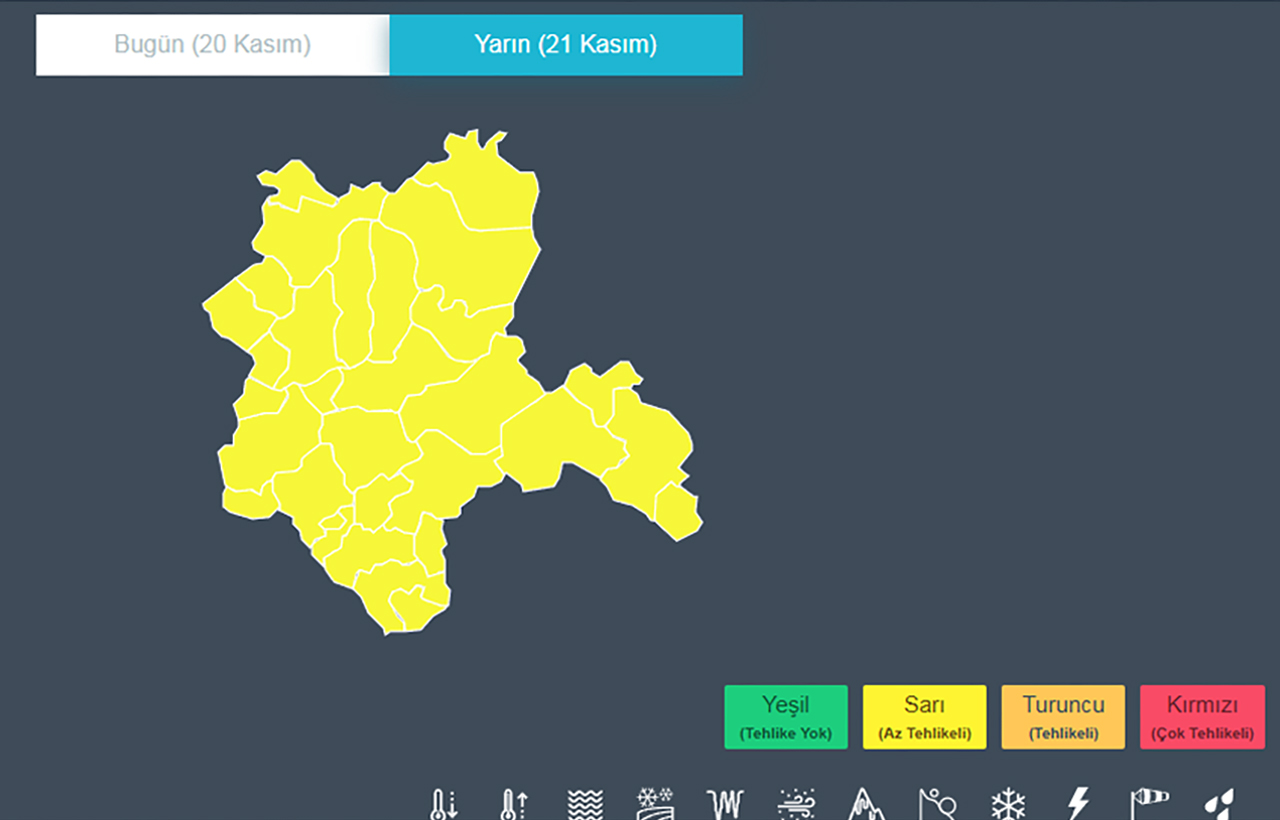Select the icy road snowflake icon

pos(655,804)
